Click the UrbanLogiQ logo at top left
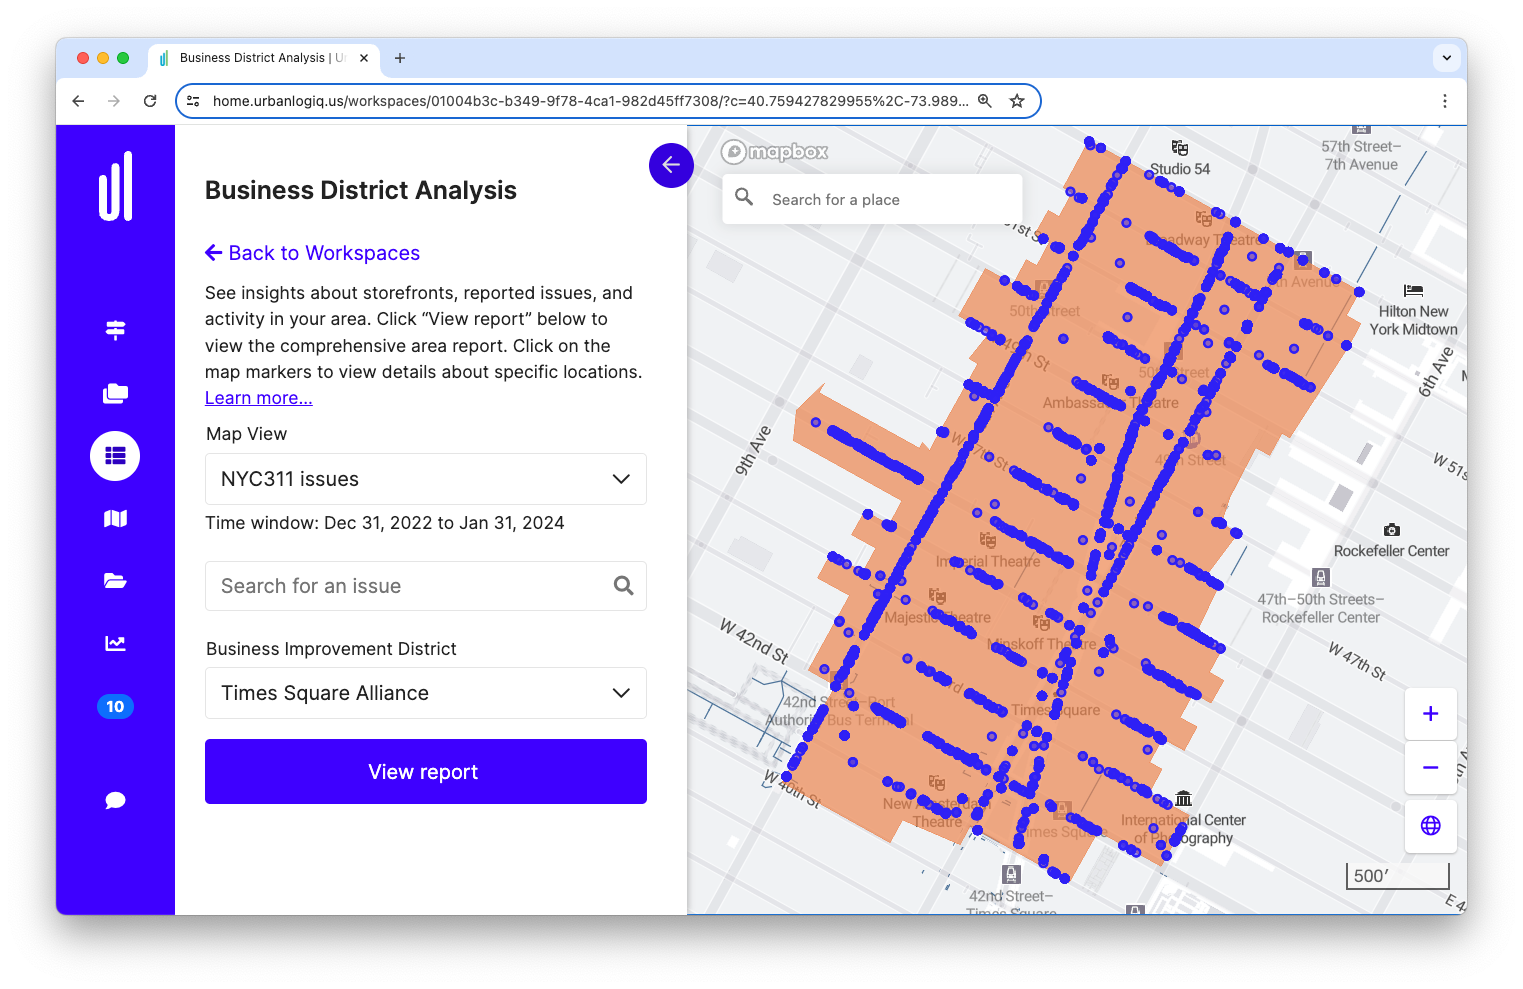The height and width of the screenshot is (989, 1523). (115, 187)
